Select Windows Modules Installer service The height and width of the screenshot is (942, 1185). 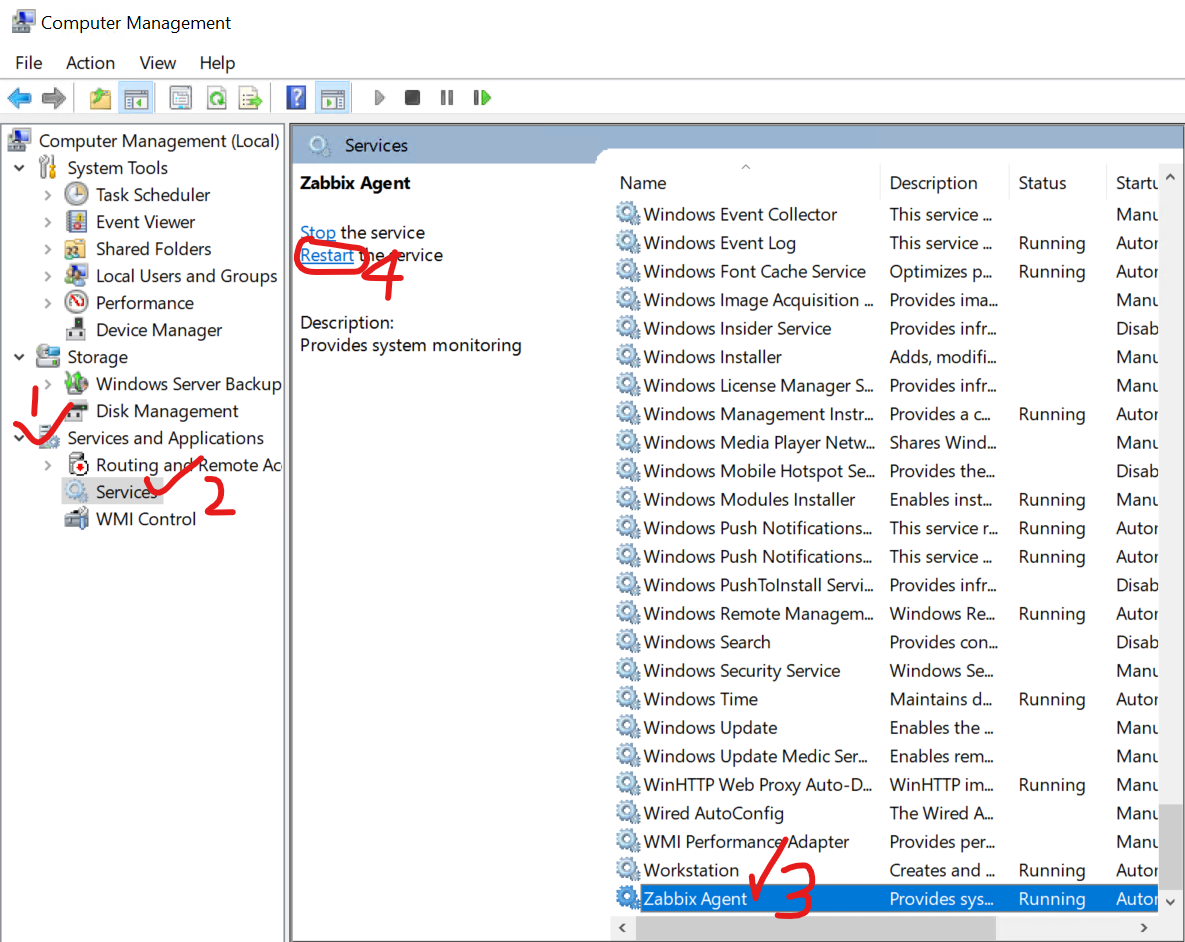click(x=886, y=500)
